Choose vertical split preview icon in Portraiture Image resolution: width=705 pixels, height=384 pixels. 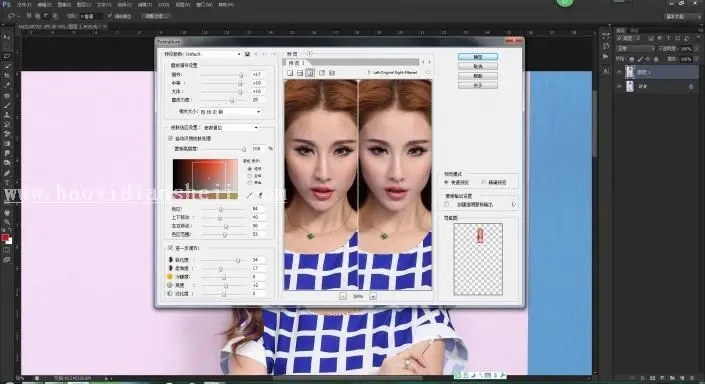coord(310,73)
